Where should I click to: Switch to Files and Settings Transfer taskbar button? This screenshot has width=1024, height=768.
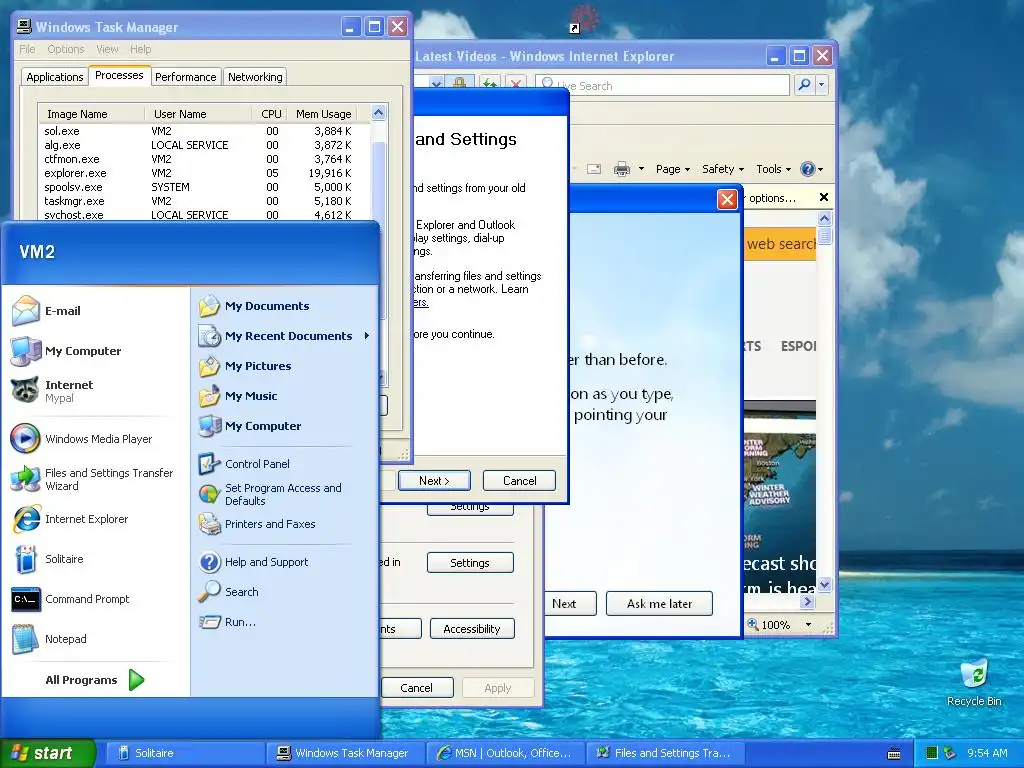667,754
